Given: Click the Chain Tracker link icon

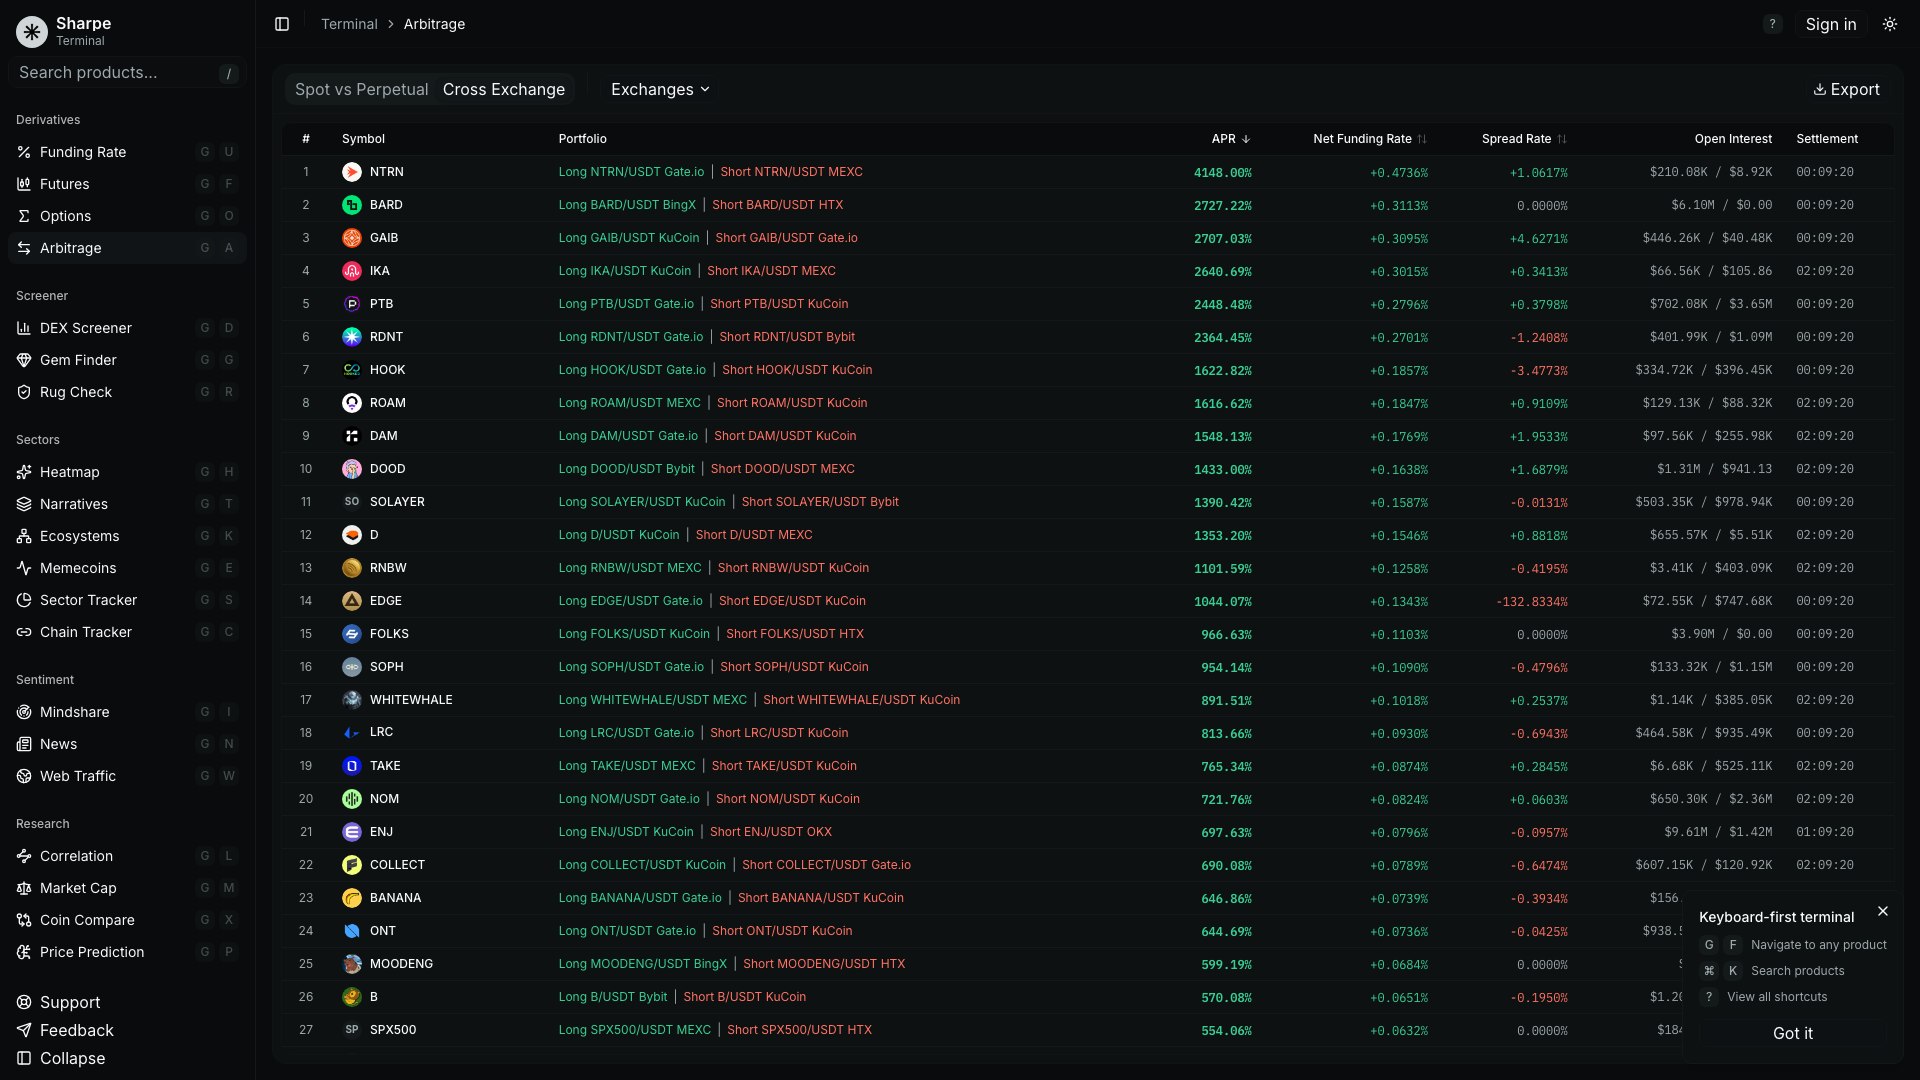Looking at the screenshot, I should 24,632.
